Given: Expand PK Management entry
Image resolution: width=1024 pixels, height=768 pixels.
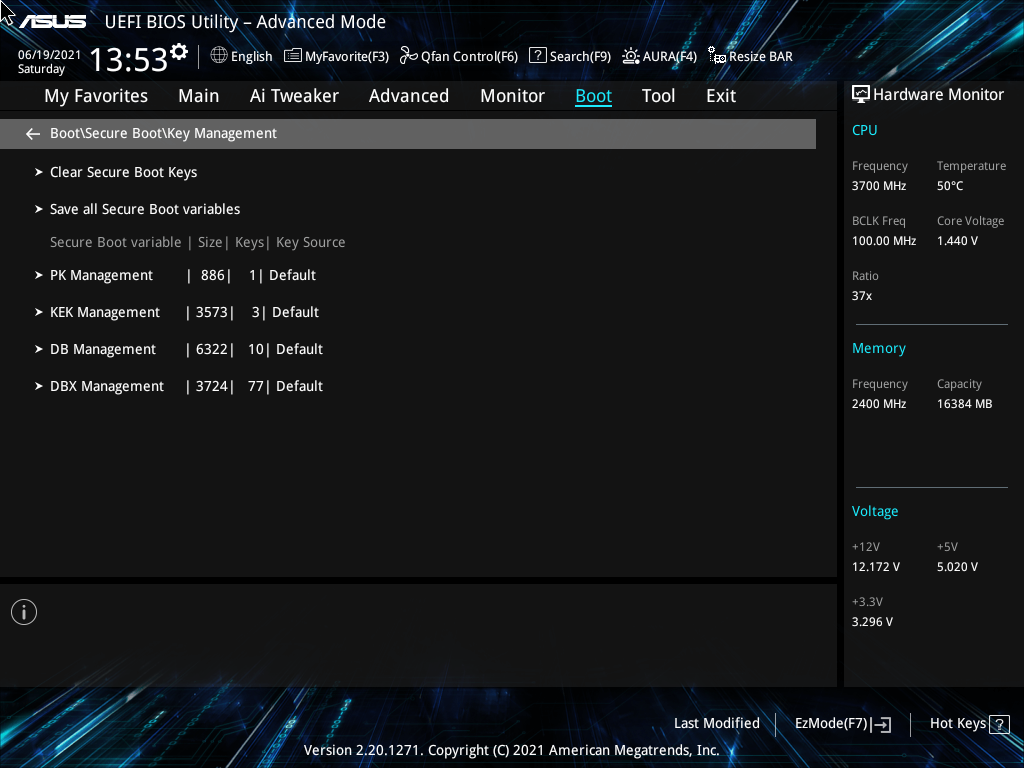Looking at the screenshot, I should pos(101,274).
